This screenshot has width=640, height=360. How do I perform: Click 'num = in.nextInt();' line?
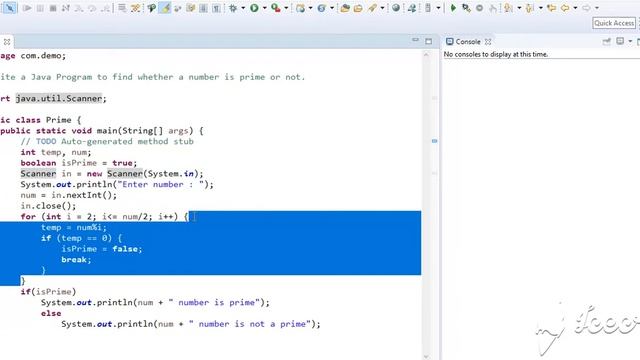click(x=69, y=195)
